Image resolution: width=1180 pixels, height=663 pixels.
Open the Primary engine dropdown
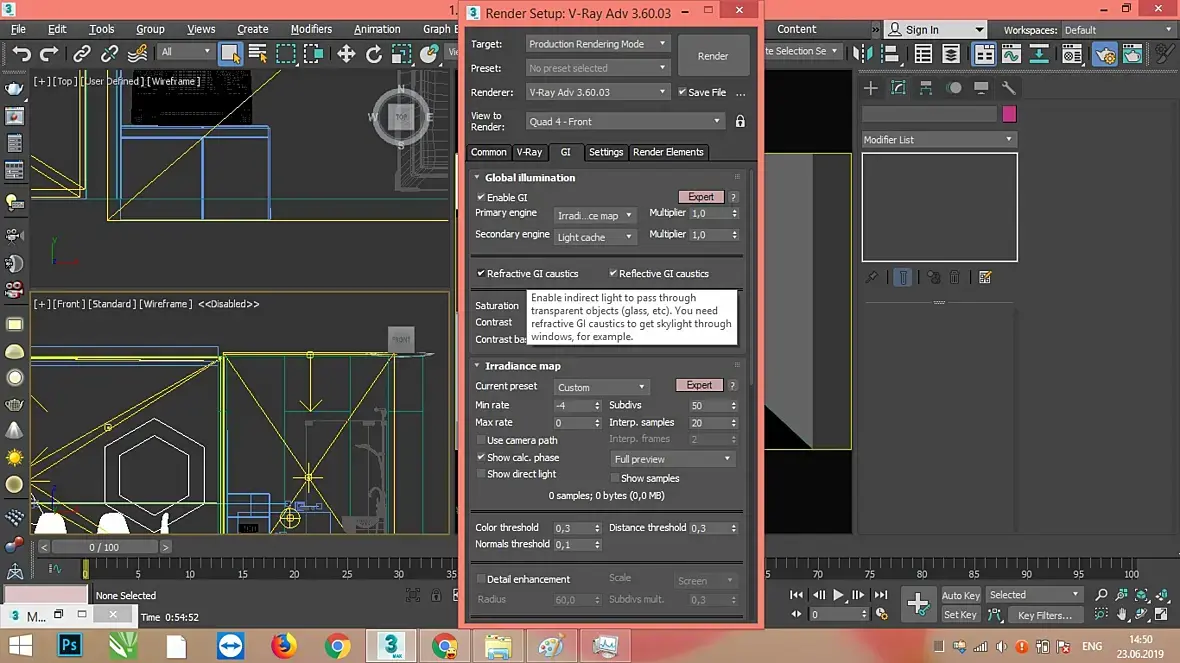[x=595, y=215]
